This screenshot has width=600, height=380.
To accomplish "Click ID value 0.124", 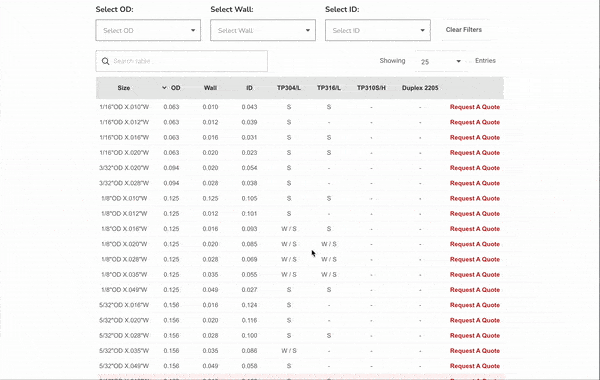I will (x=249, y=305).
